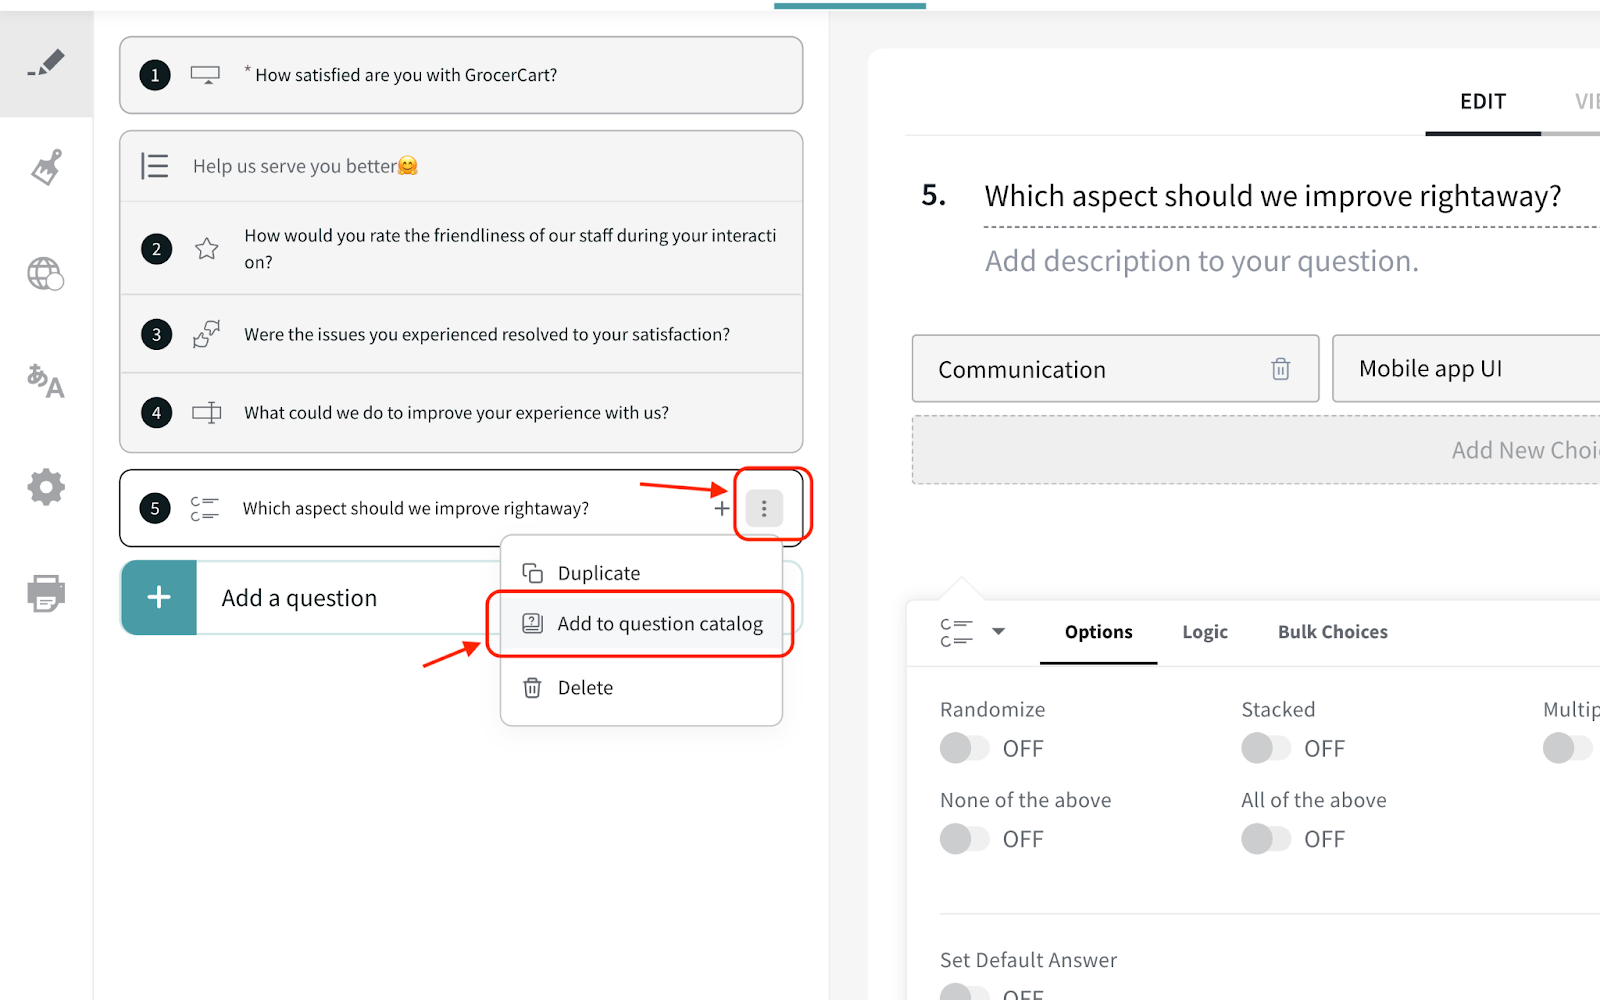Toggle the Randomize switch
The height and width of the screenshot is (1000, 1600).
click(964, 748)
